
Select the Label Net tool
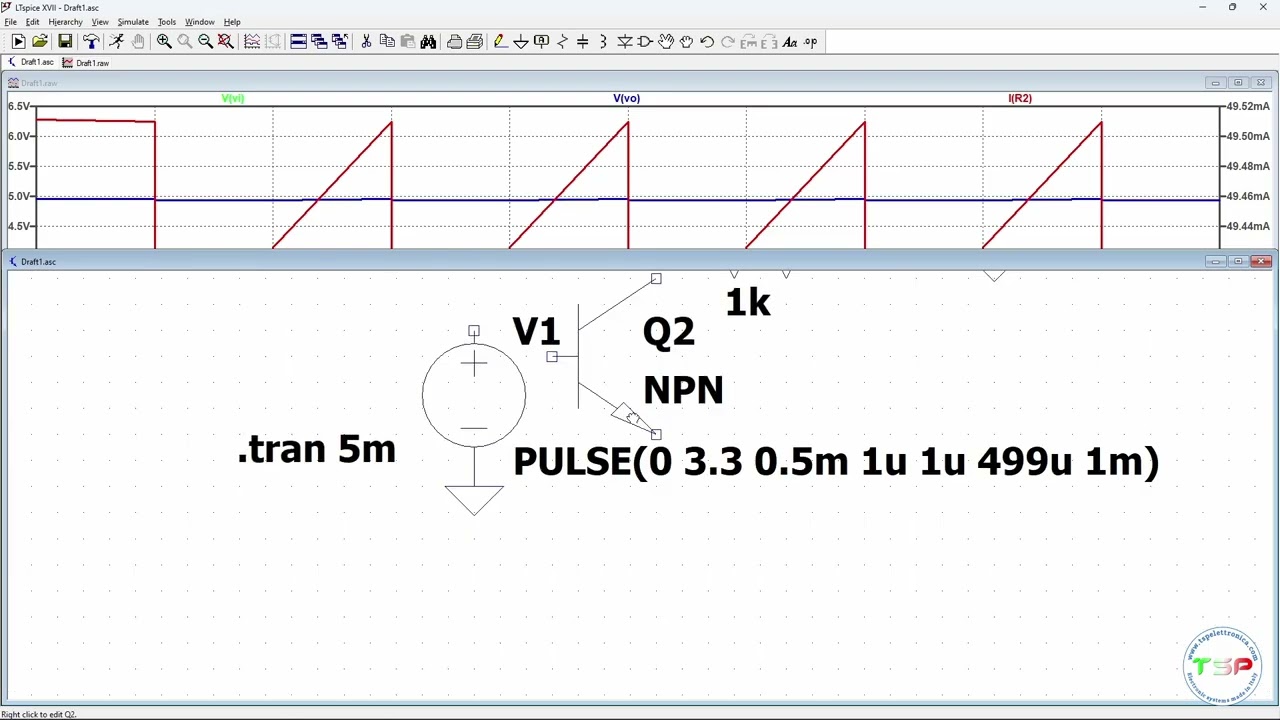click(541, 42)
